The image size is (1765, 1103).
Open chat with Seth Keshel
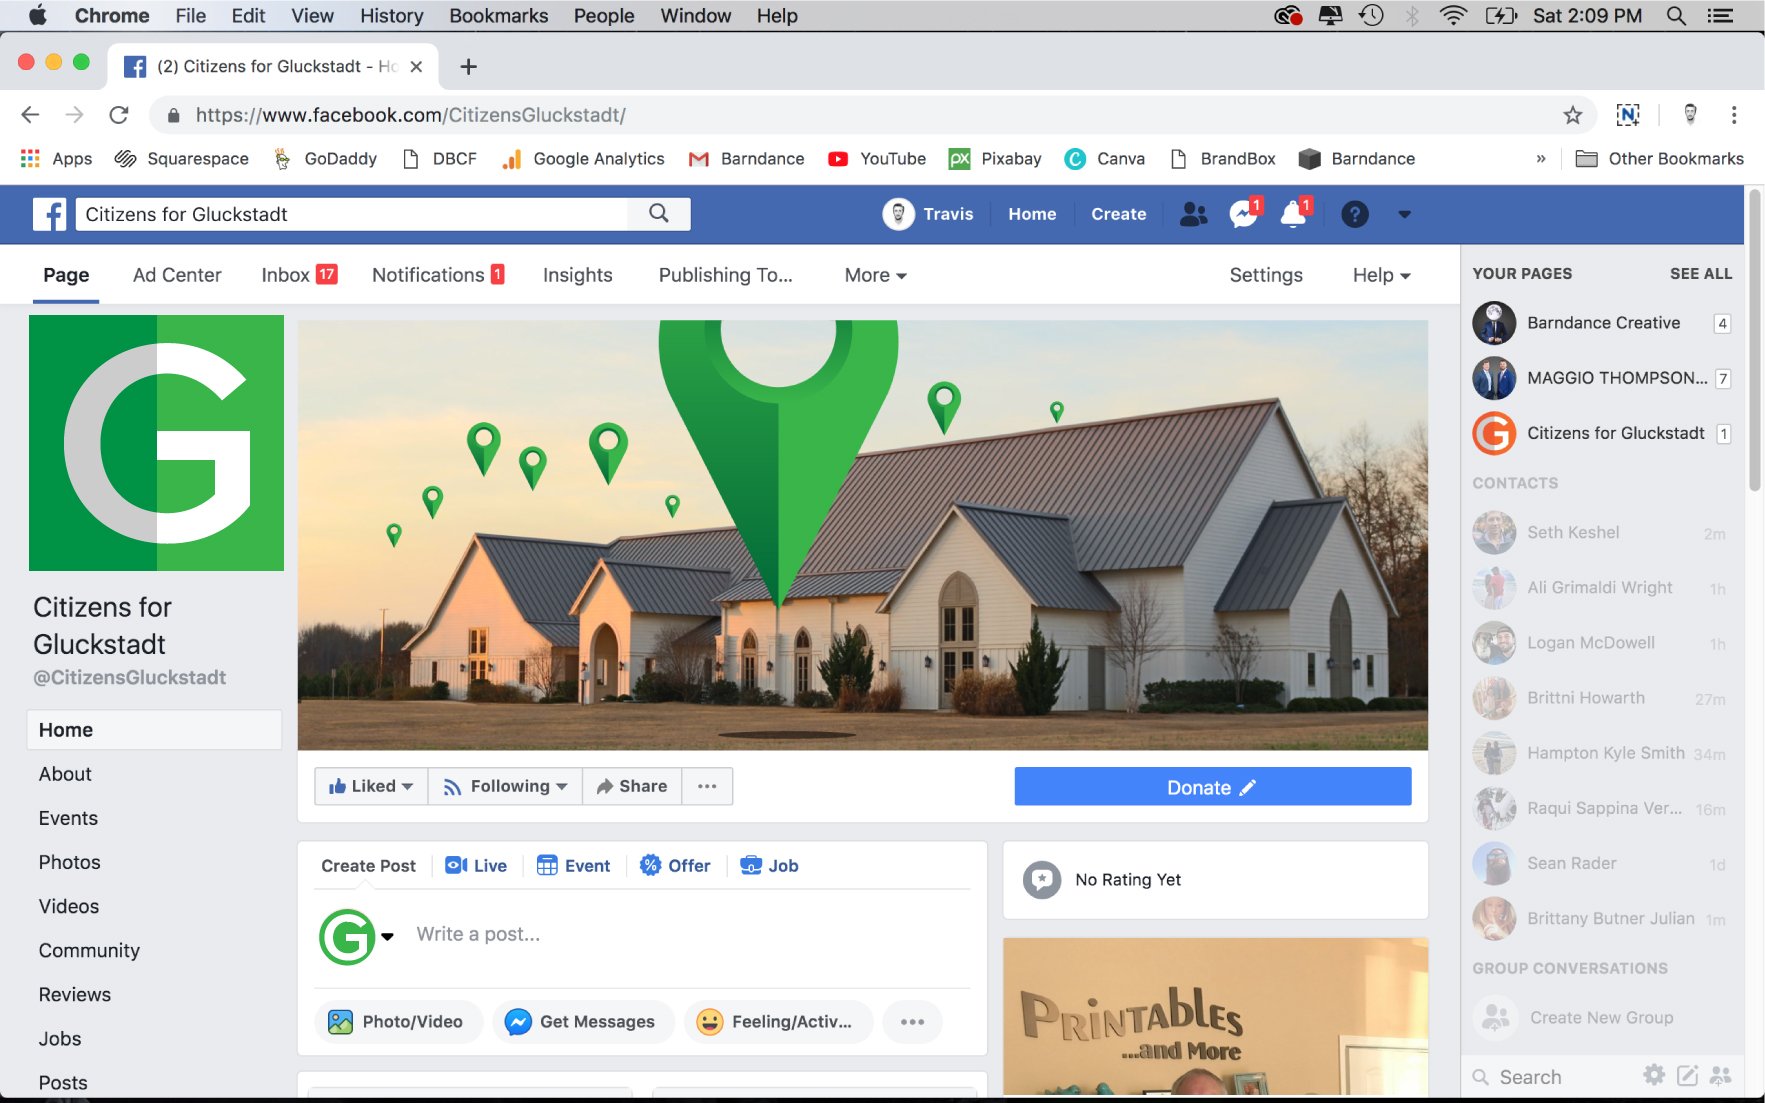point(1600,533)
